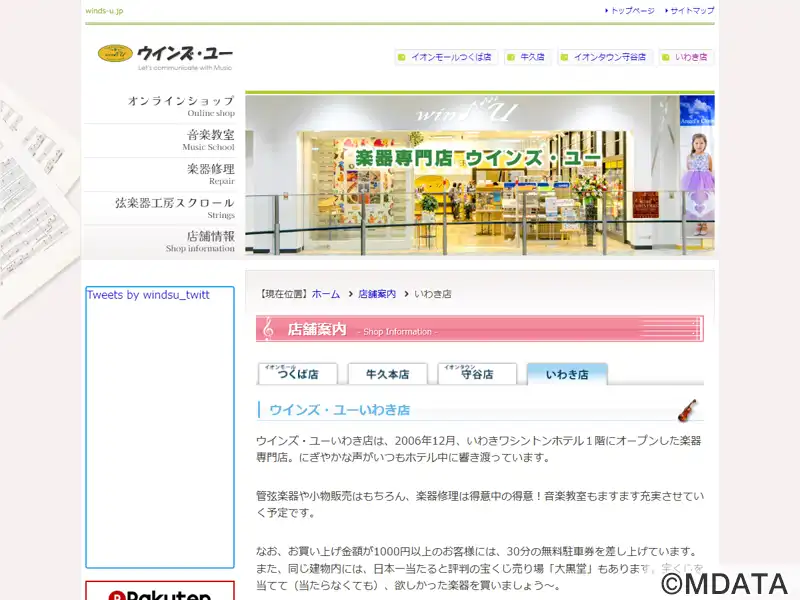Switch to the 守谷店 tab
The height and width of the screenshot is (600, 800).
[x=478, y=373]
